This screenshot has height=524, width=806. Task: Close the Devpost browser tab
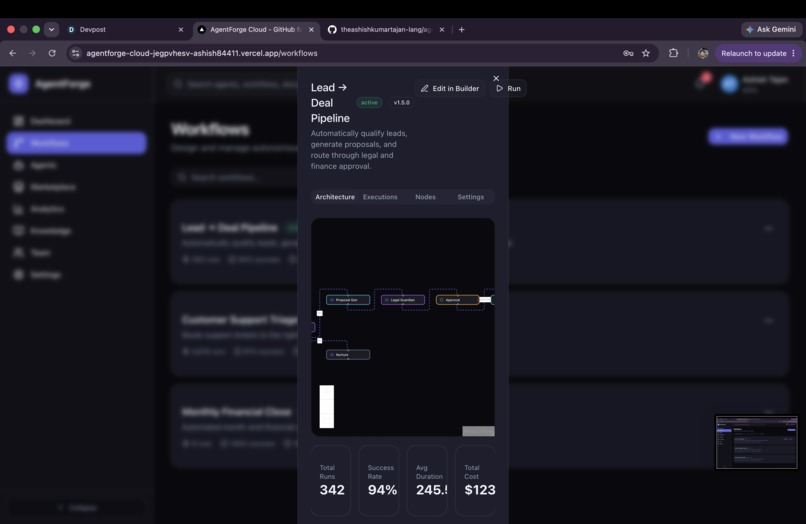point(181,30)
